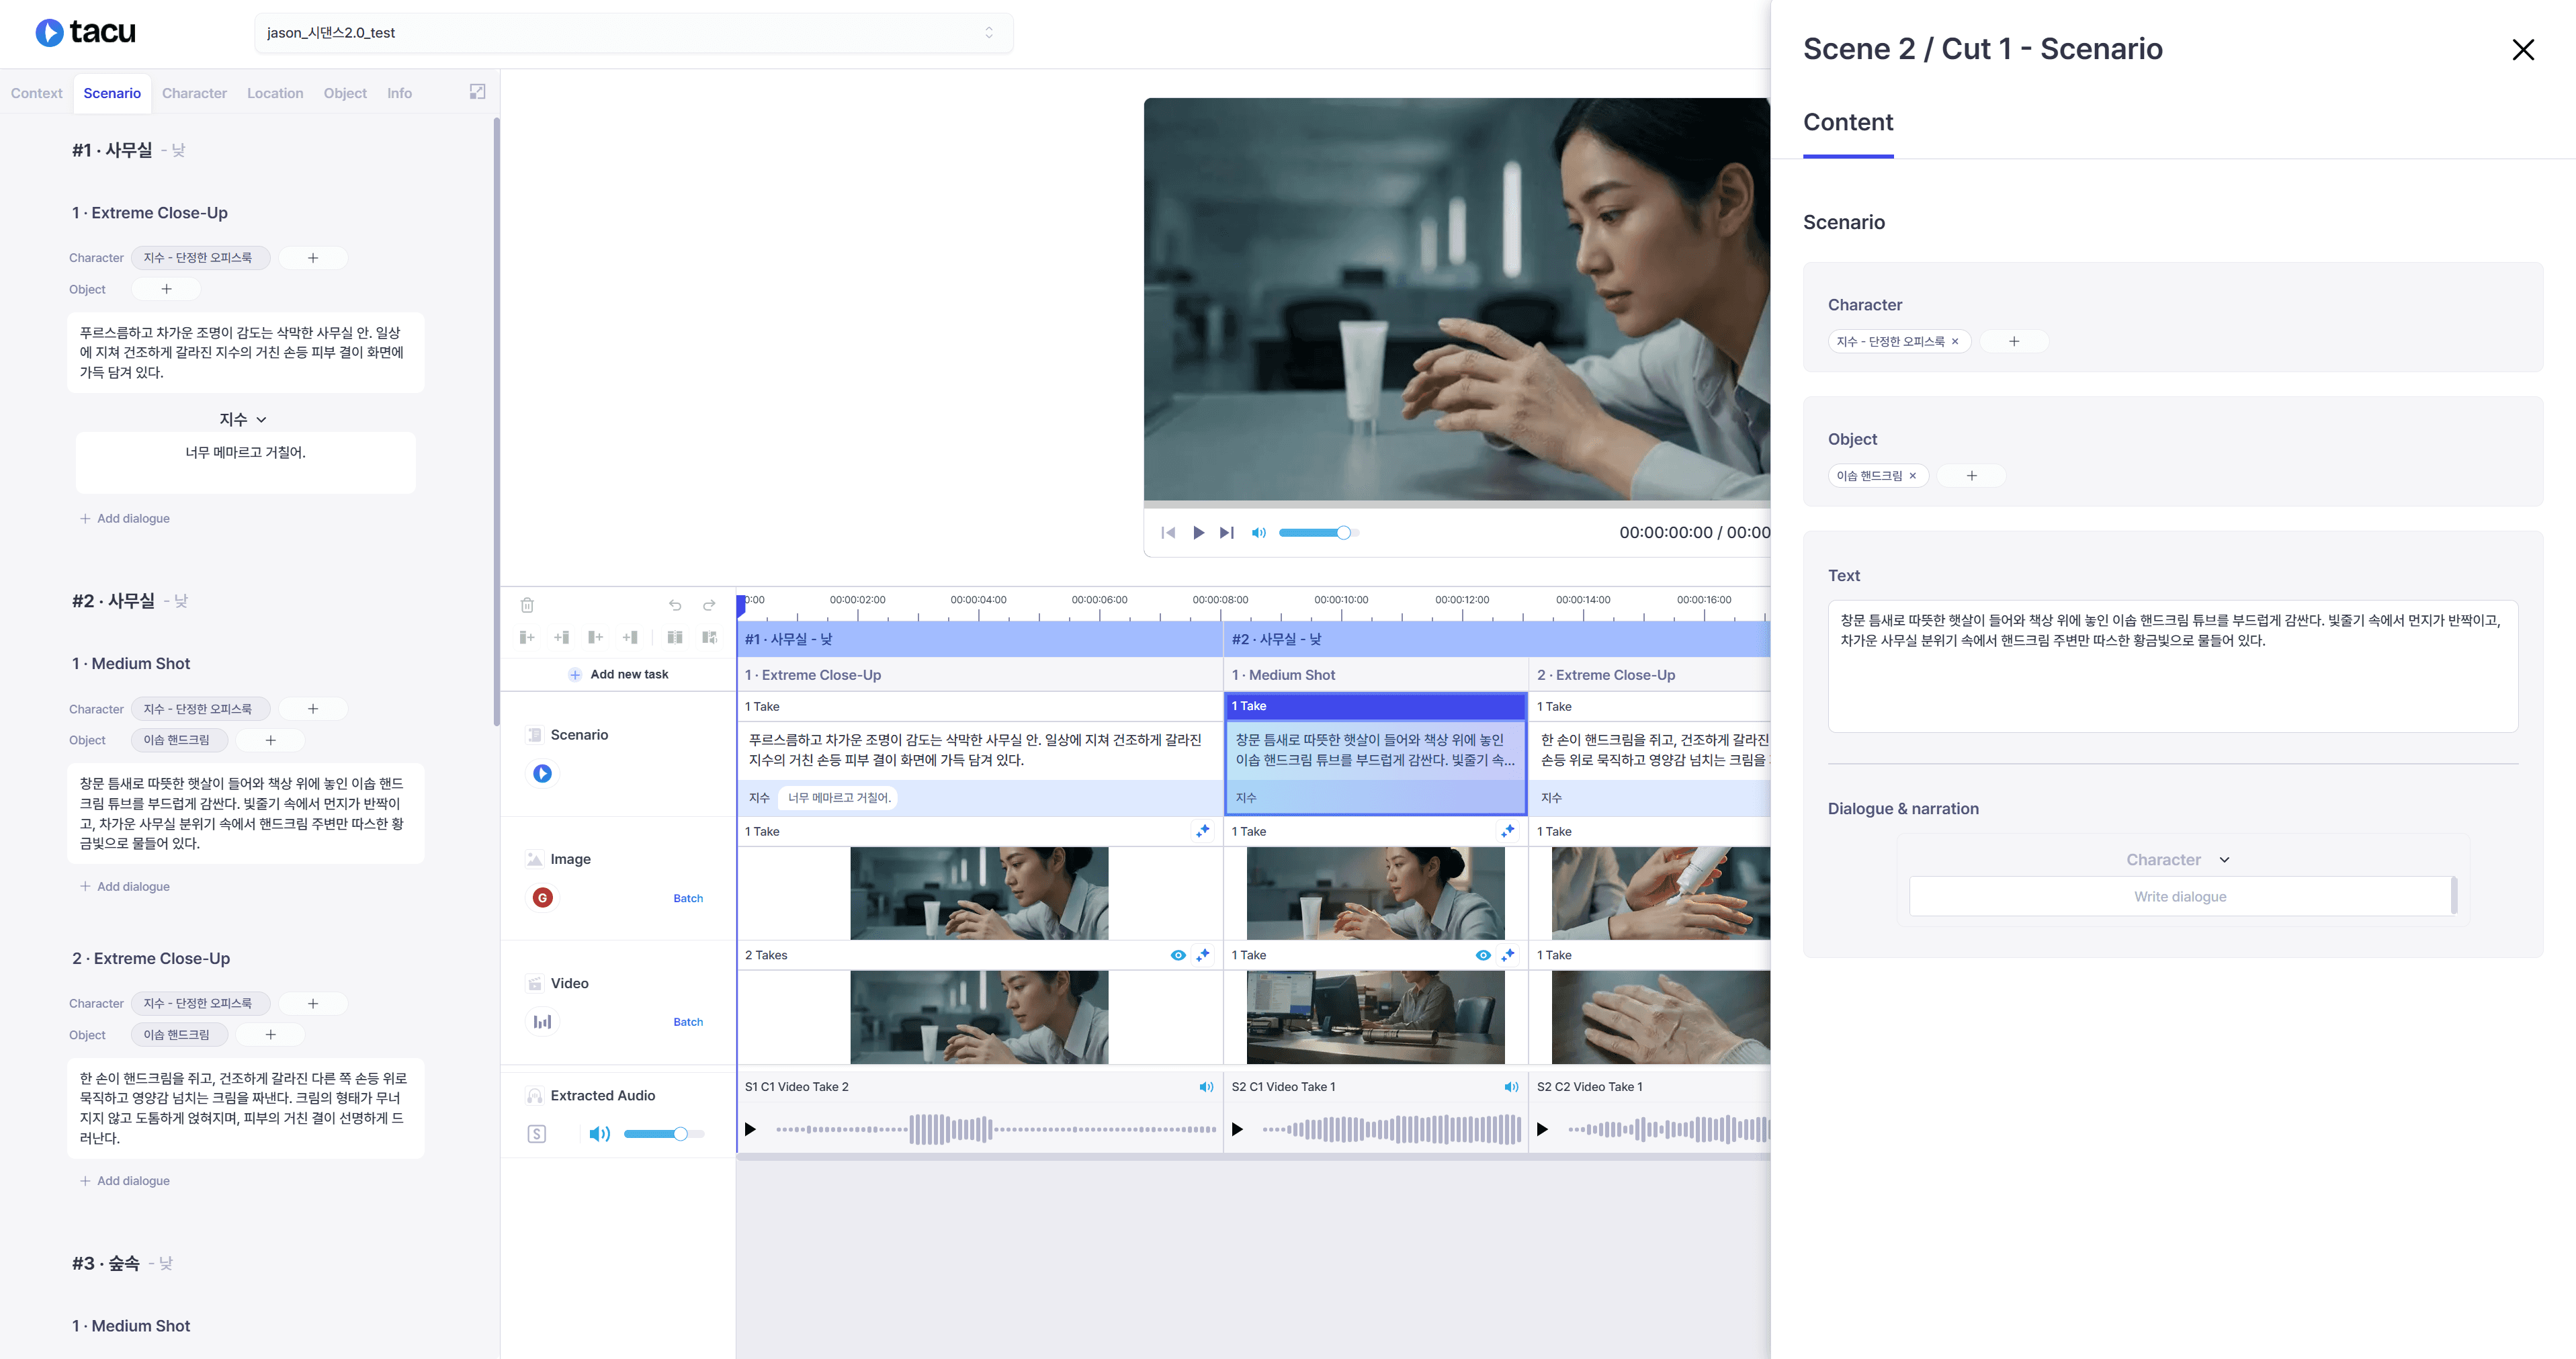
Task: Open the project selector jason_시댄스2.0_test dropdown
Action: [634, 33]
